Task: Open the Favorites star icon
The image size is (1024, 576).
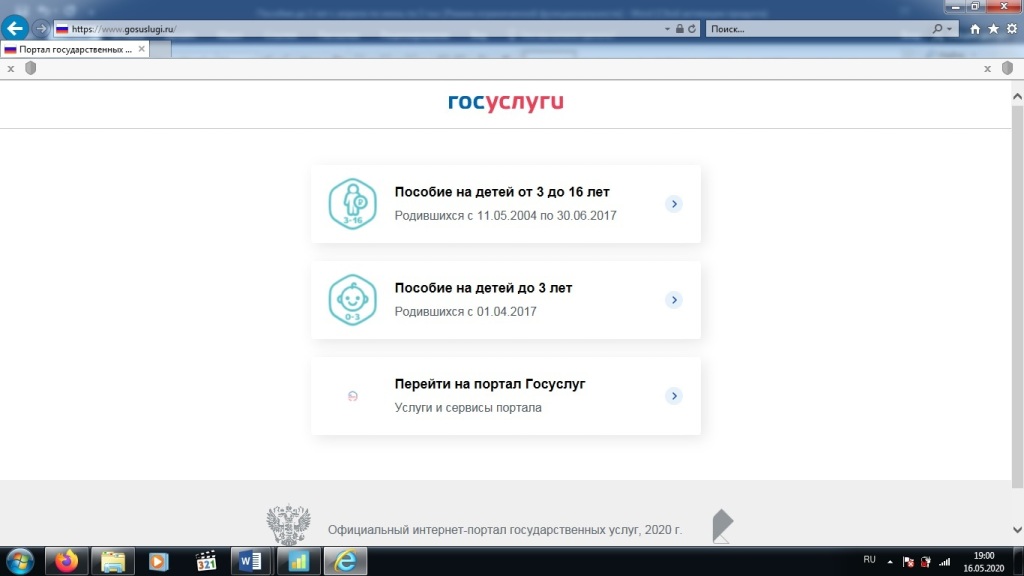Action: tap(993, 29)
